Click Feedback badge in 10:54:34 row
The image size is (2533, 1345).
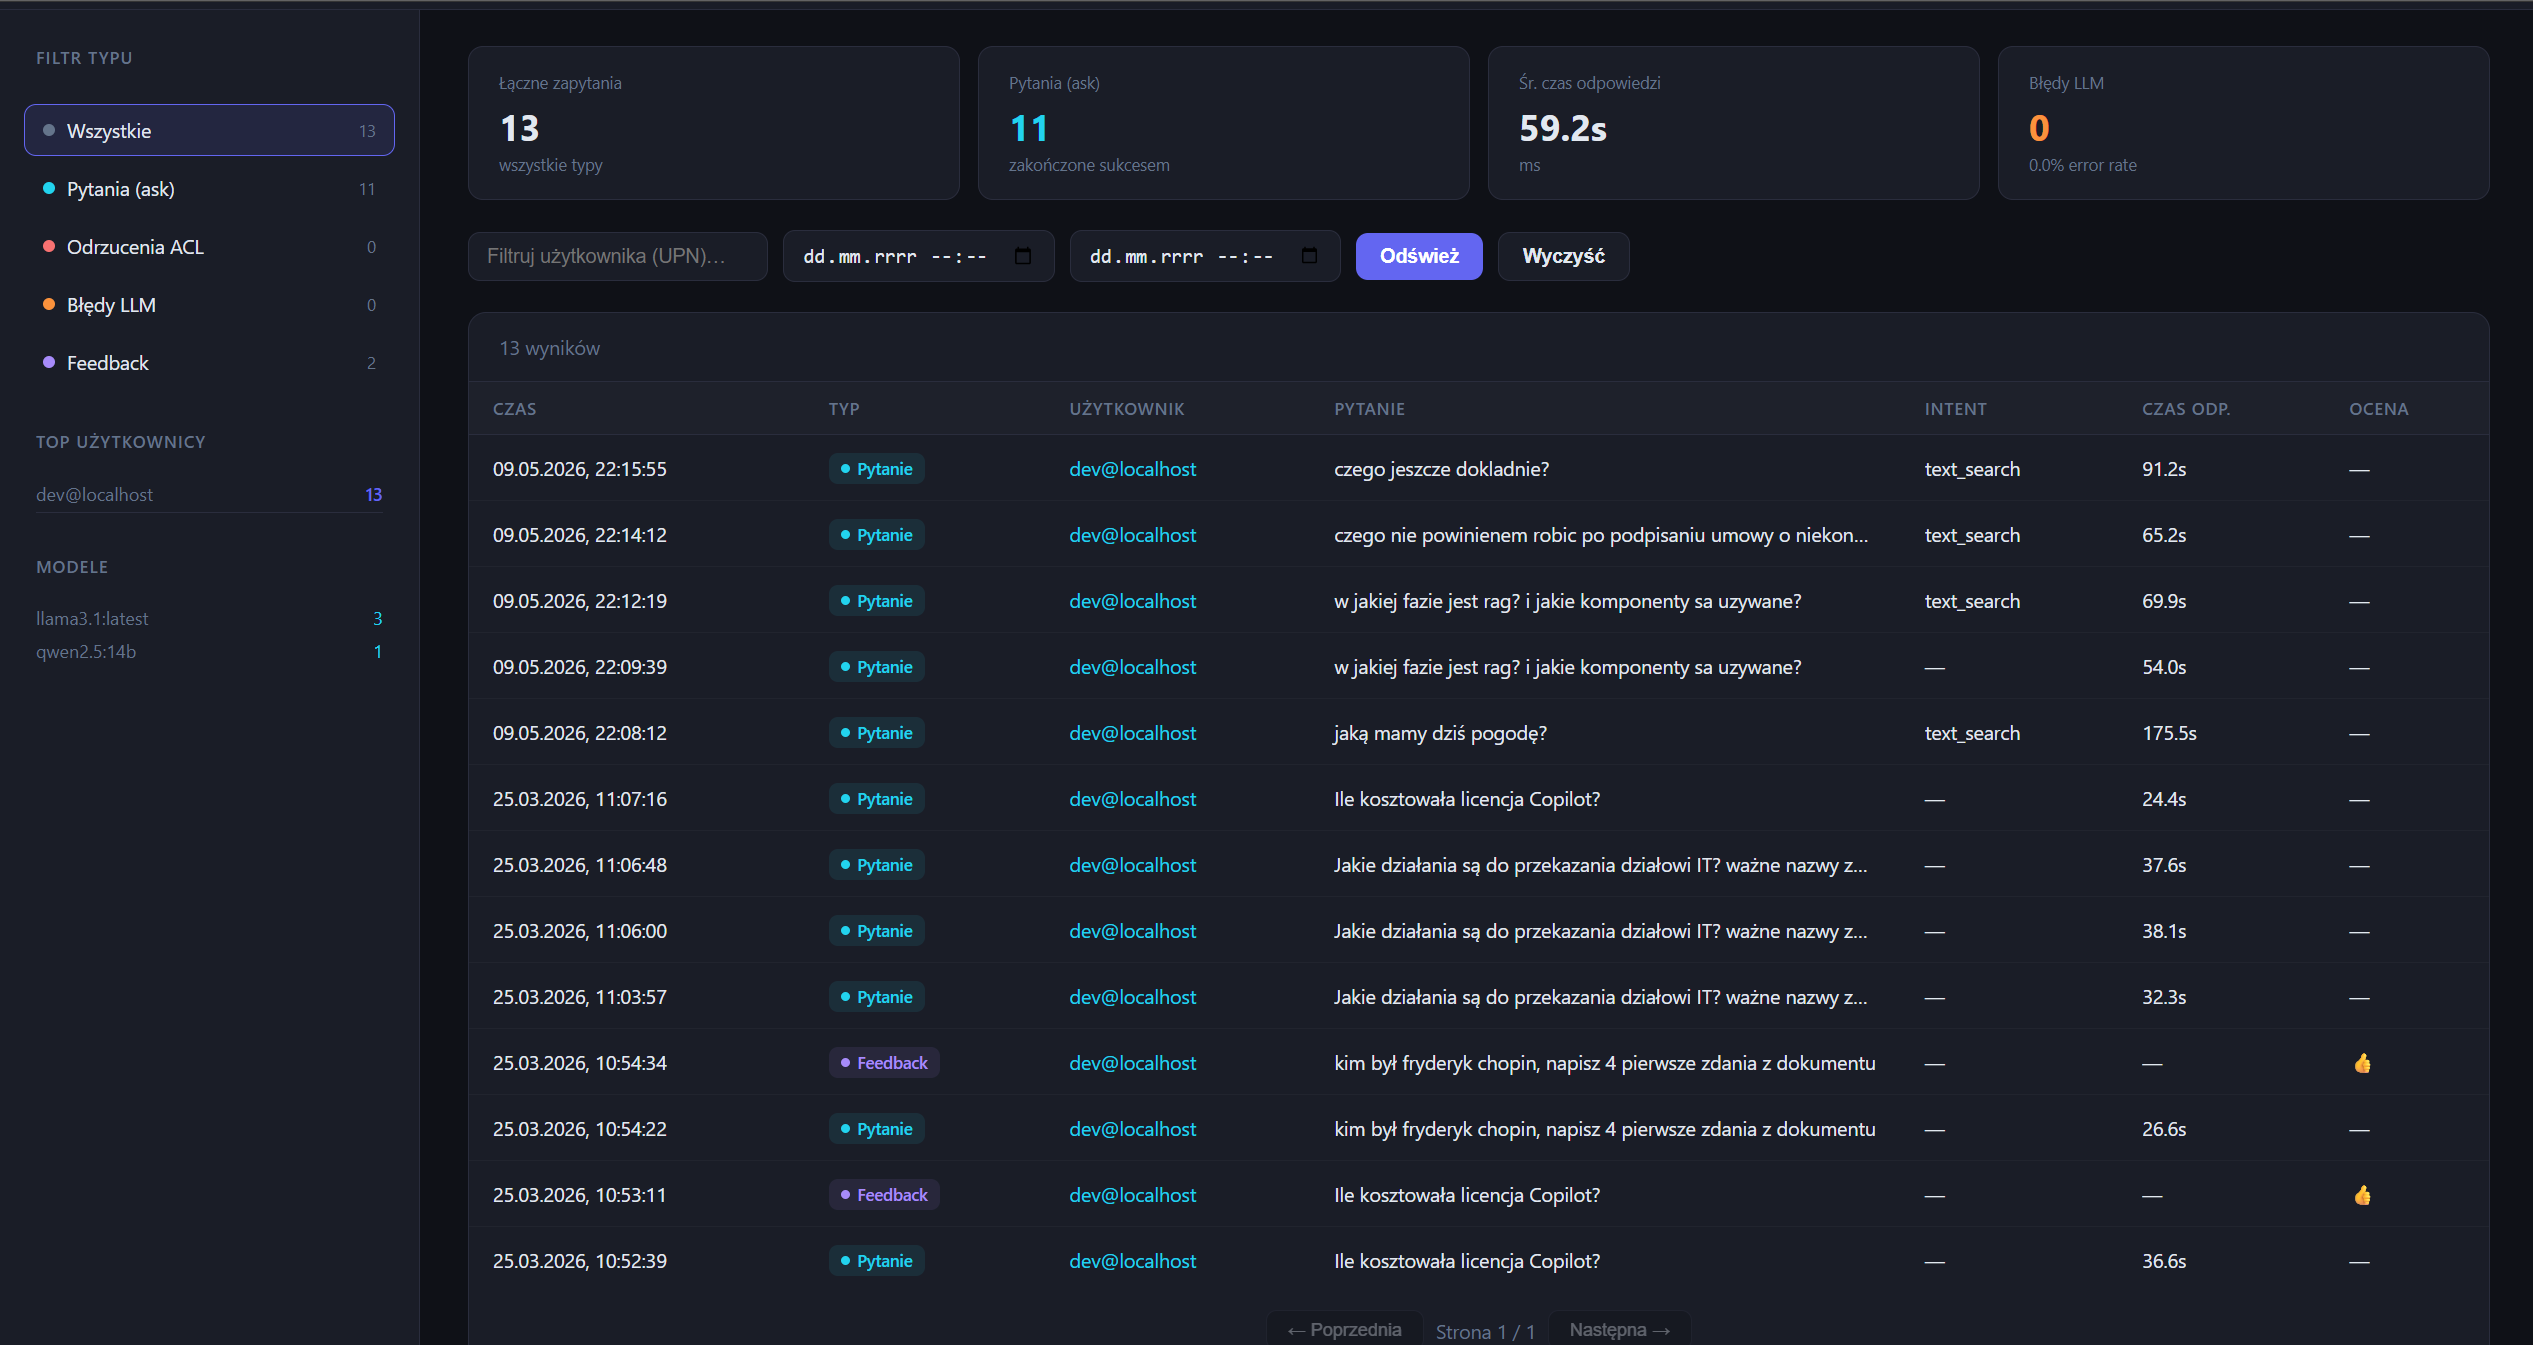click(884, 1063)
